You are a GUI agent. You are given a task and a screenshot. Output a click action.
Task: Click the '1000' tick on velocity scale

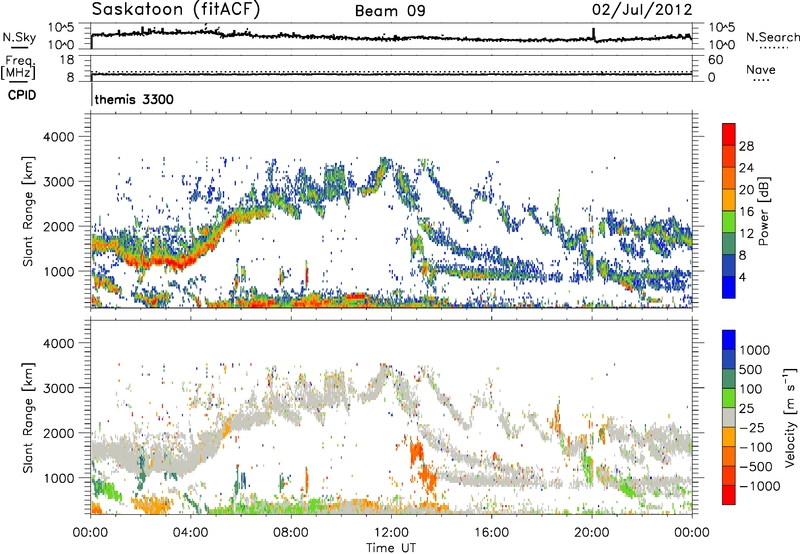[x=755, y=350]
